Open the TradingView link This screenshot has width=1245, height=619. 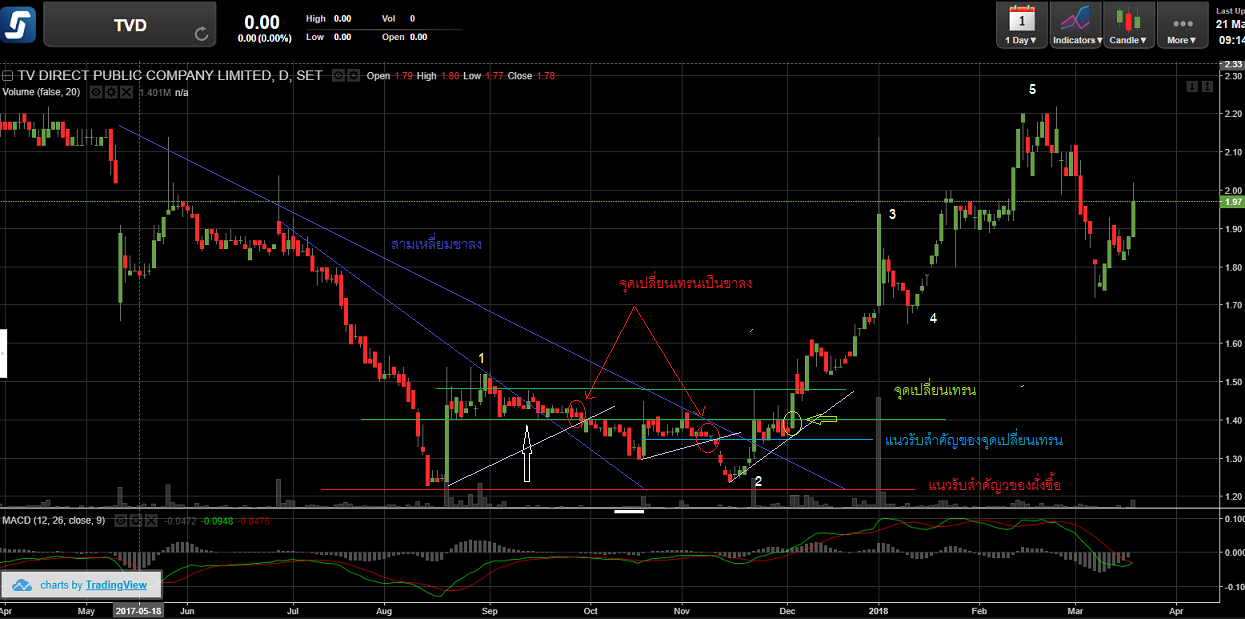pyautogui.click(x=116, y=585)
